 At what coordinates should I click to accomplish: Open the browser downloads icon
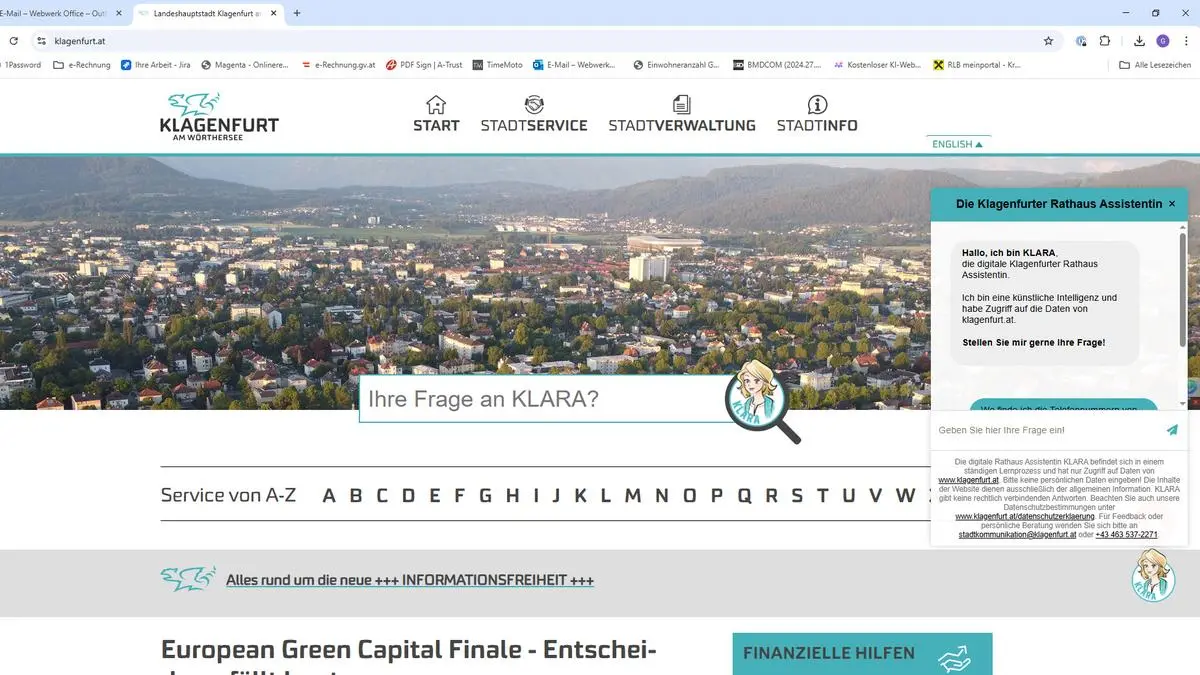click(1139, 41)
